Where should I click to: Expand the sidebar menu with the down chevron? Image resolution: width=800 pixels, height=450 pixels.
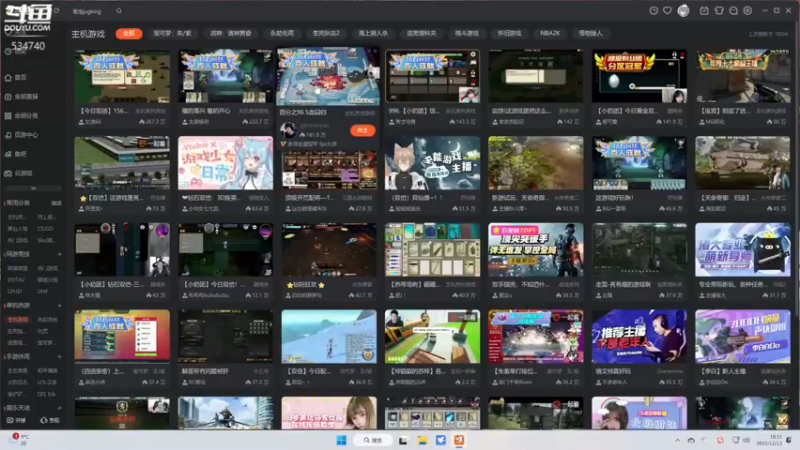click(x=33, y=188)
